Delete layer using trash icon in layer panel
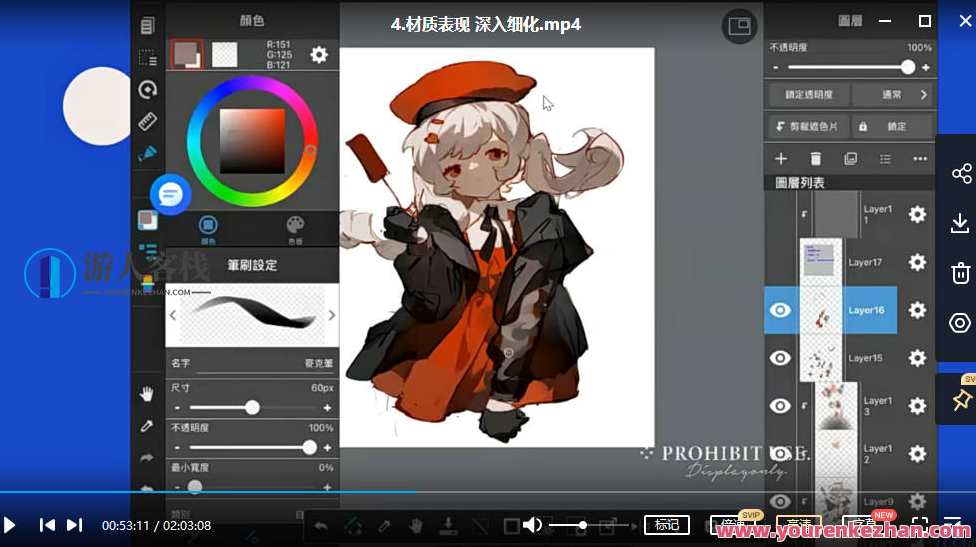This screenshot has height=547, width=976. click(816, 159)
